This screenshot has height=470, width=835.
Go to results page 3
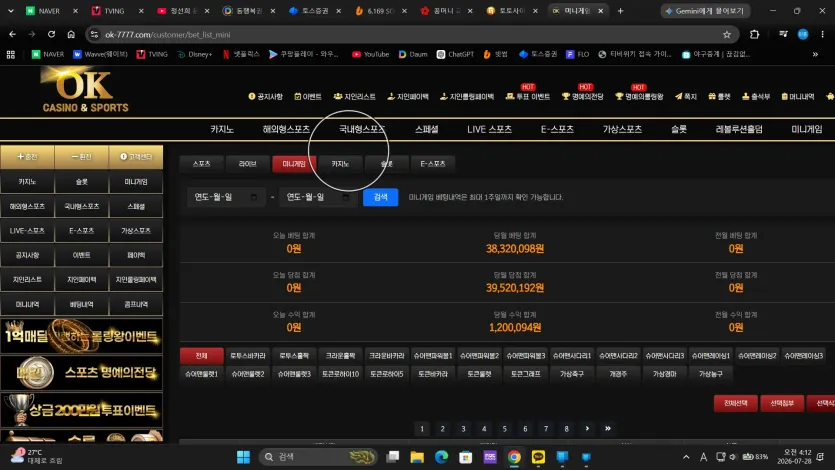(463, 428)
